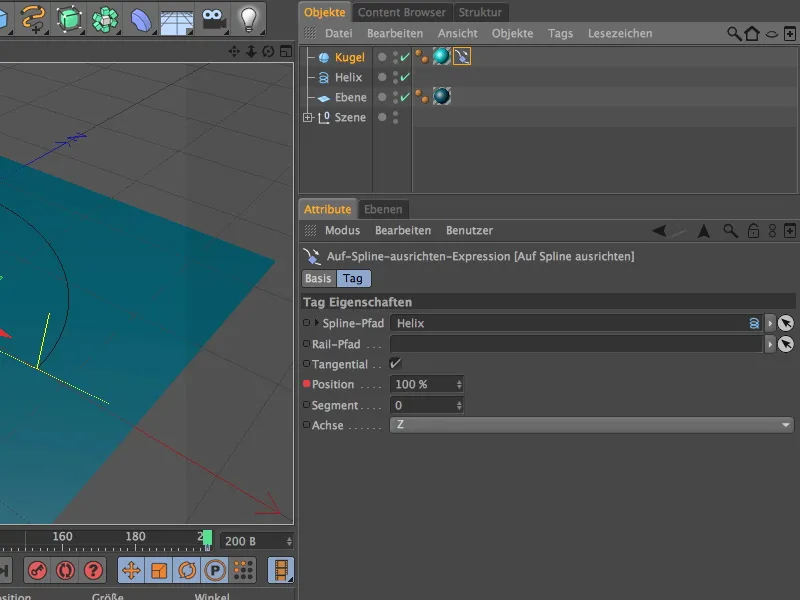The width and height of the screenshot is (800, 600).
Task: Toggle Position keyframe red dot
Action: click(307, 384)
